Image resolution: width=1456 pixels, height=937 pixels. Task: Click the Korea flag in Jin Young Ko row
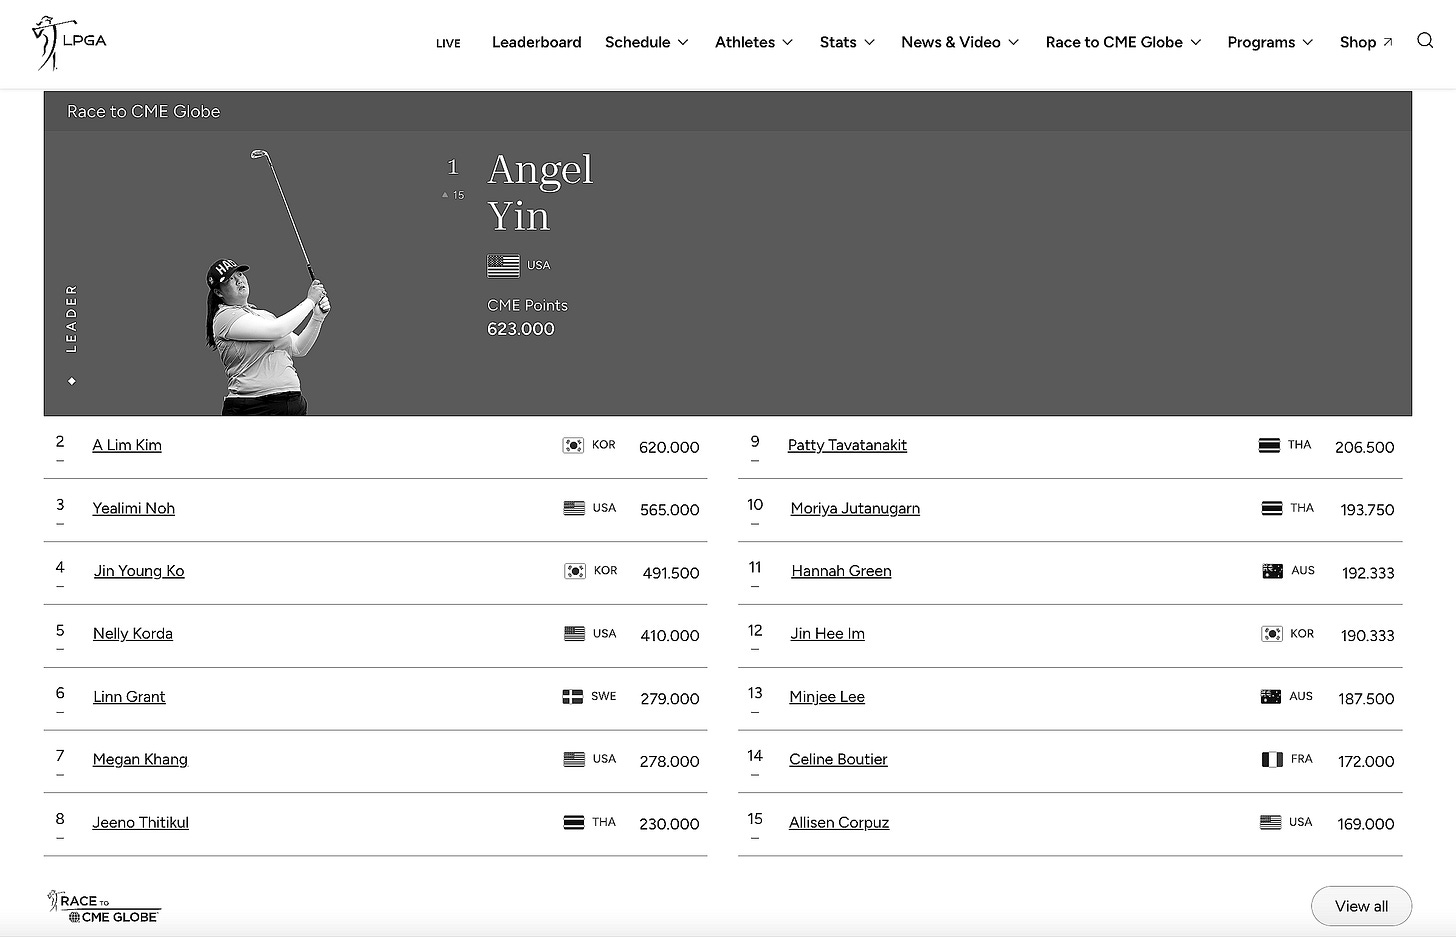click(575, 571)
